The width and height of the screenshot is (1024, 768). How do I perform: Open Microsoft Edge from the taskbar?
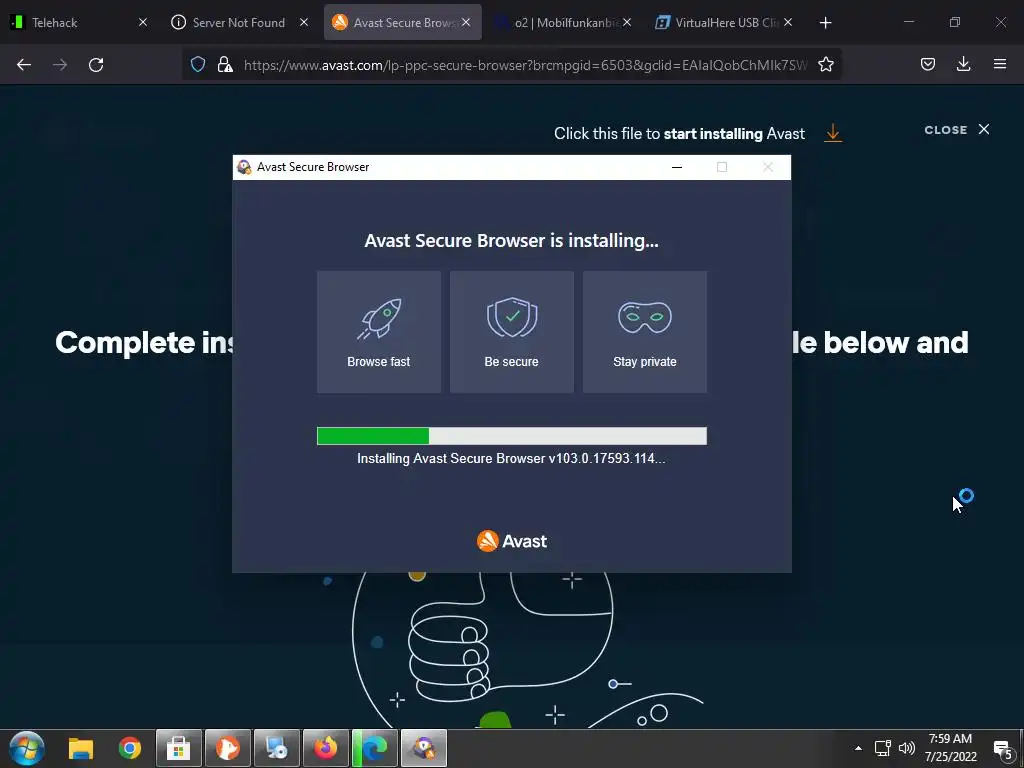tap(375, 748)
